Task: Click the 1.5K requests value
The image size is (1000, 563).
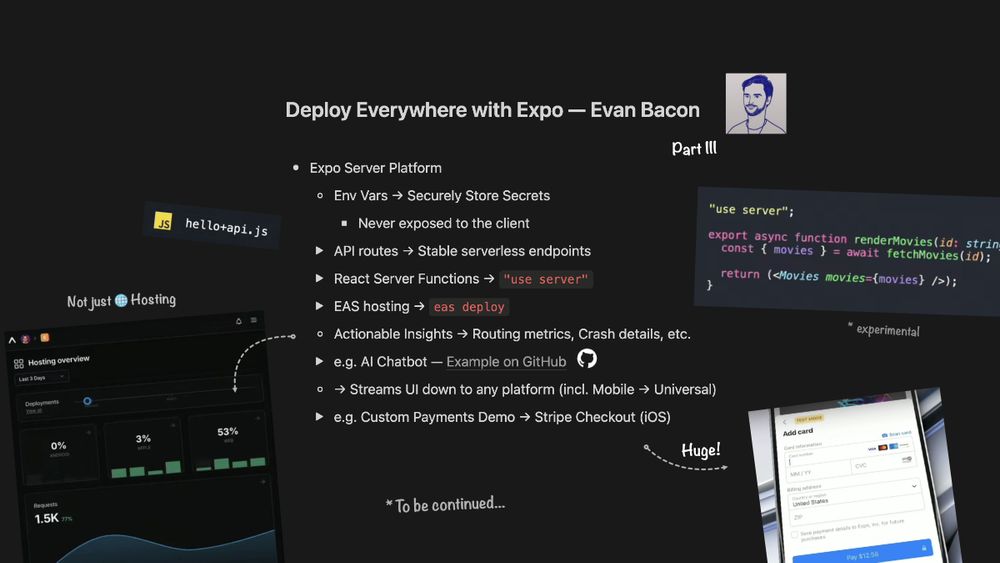Action: [x=47, y=518]
